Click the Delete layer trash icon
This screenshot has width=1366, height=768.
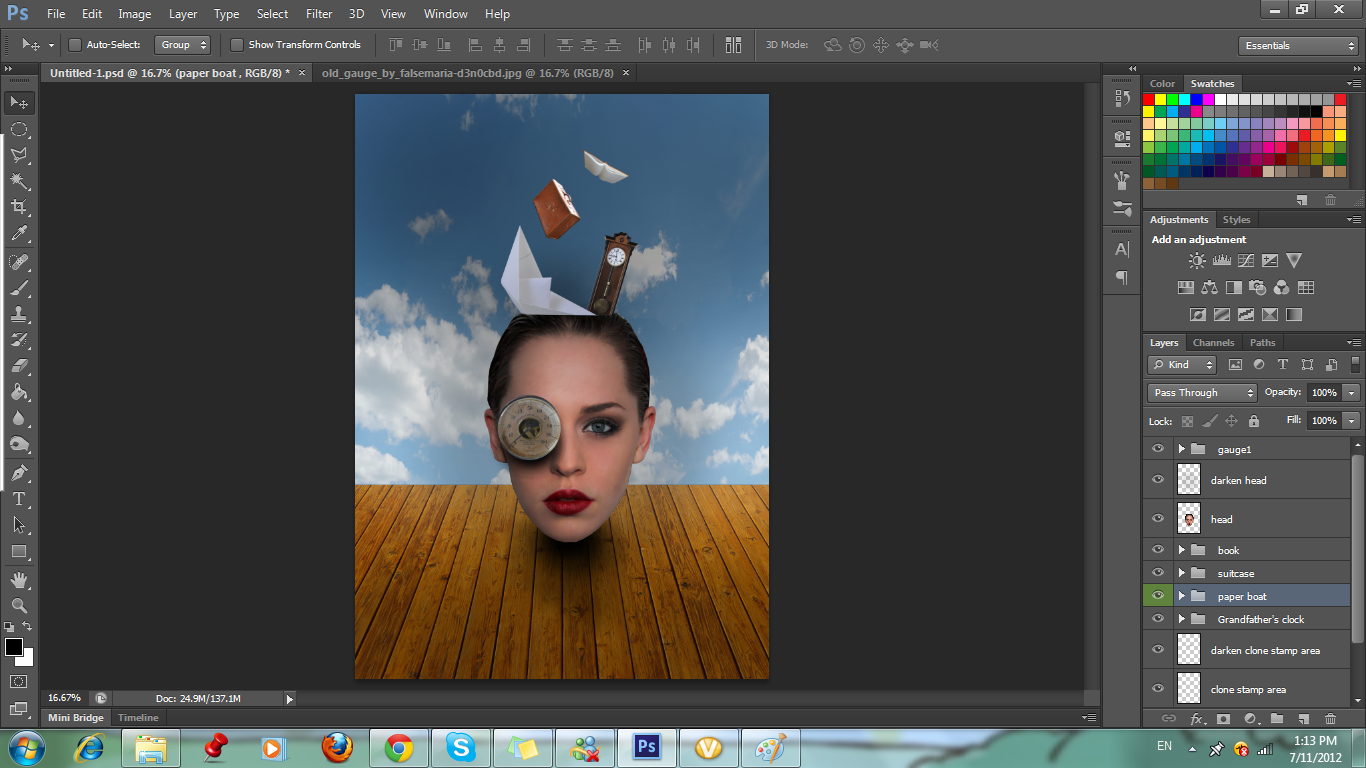1330,718
